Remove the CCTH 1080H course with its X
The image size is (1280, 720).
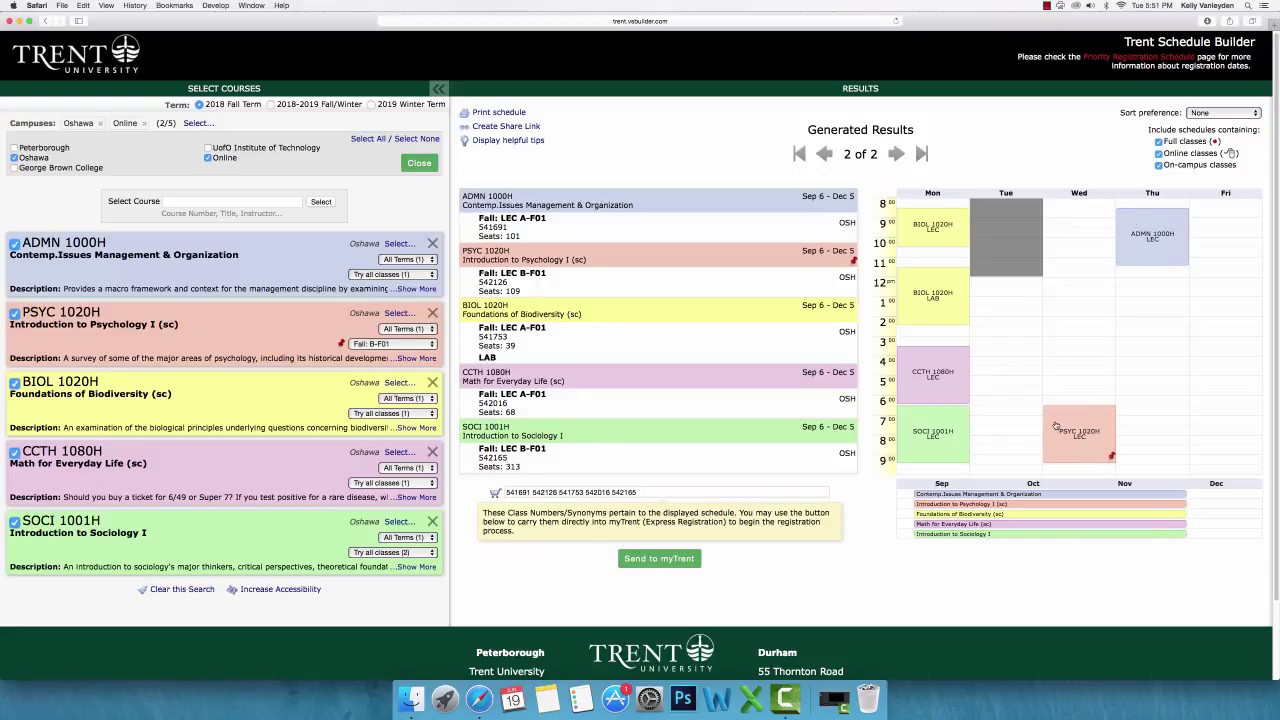pyautogui.click(x=432, y=452)
